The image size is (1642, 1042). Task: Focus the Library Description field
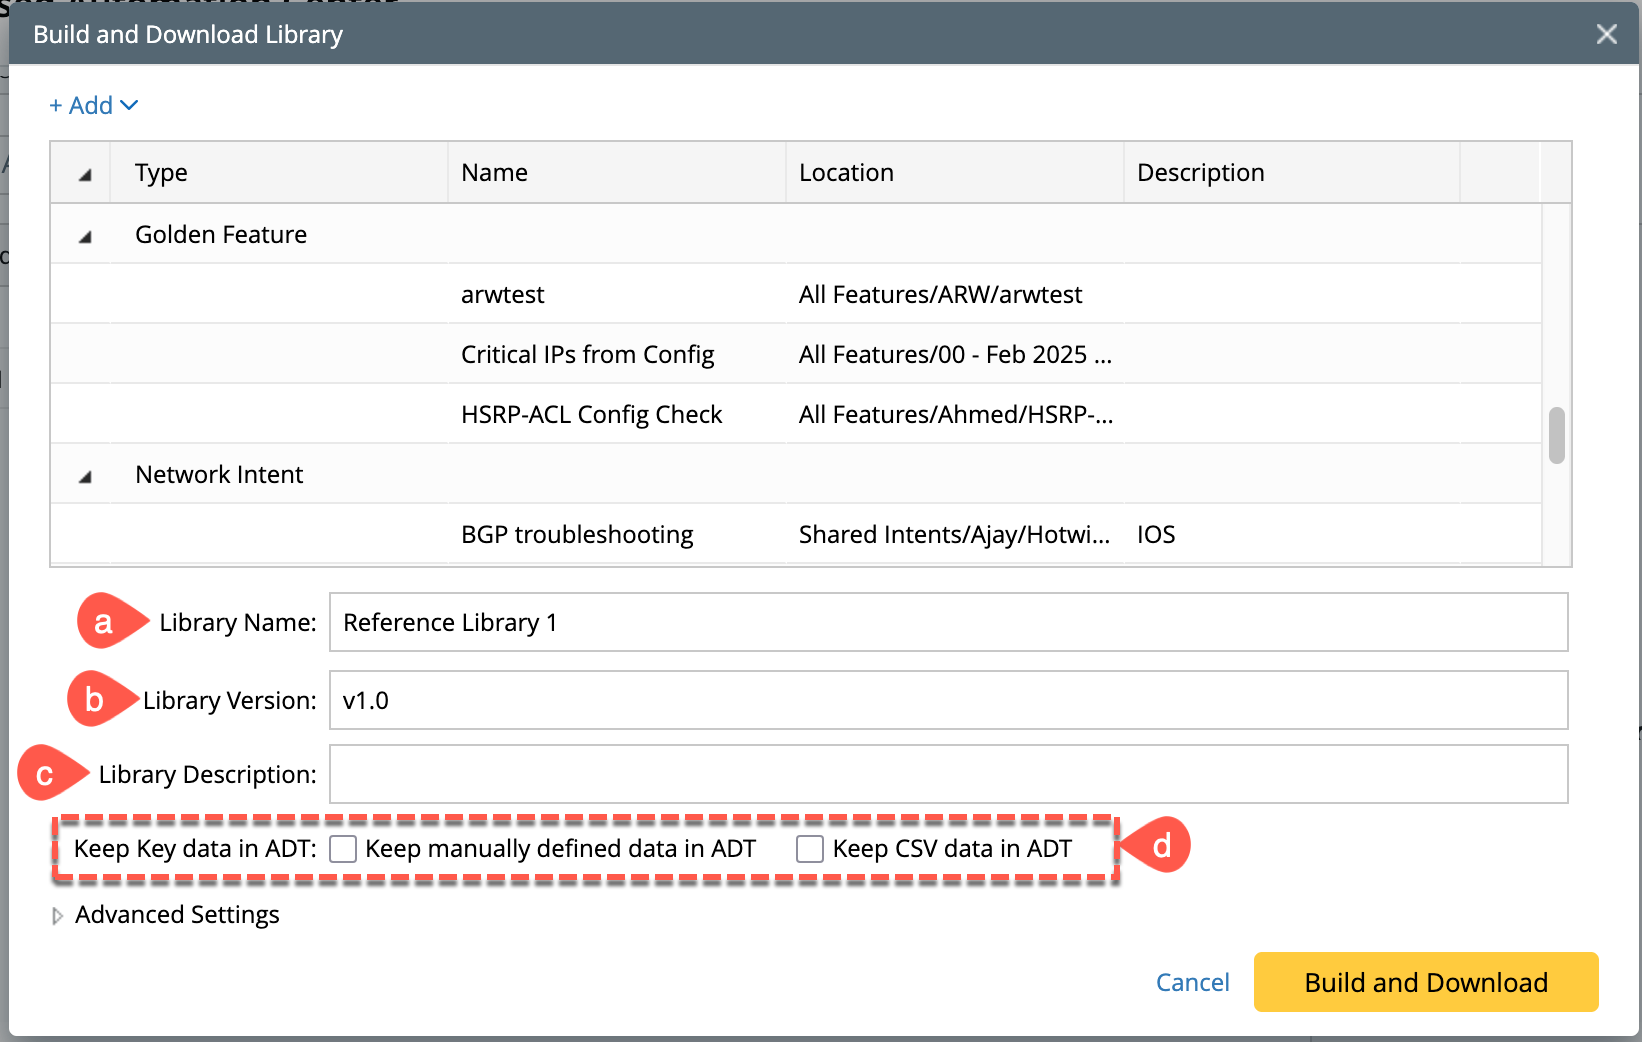pos(947,775)
